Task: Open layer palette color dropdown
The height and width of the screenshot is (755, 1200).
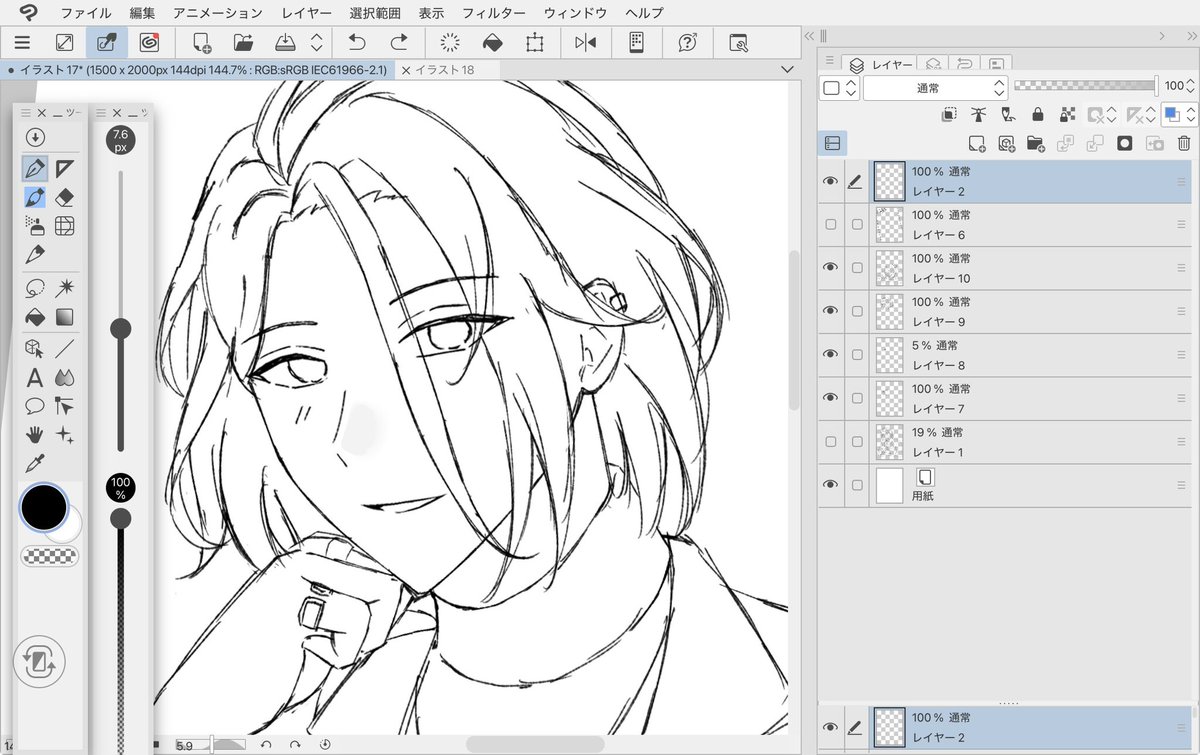Action: click(x=839, y=88)
